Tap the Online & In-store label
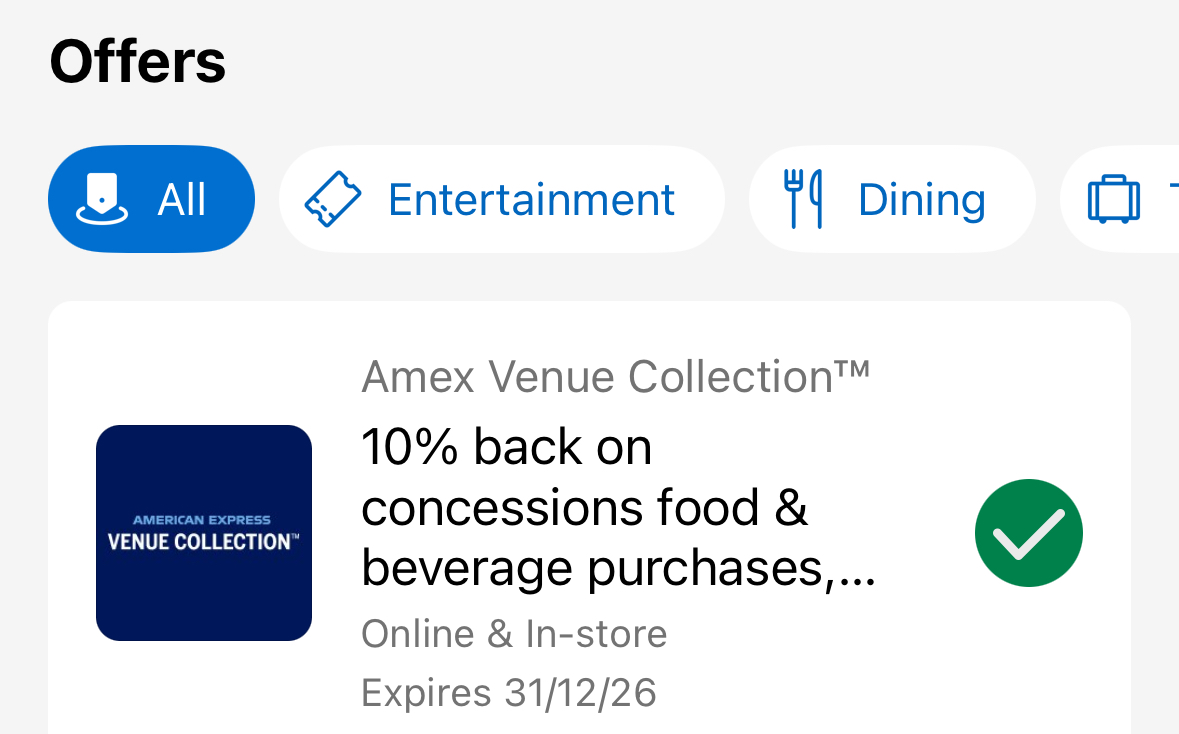The width and height of the screenshot is (1179, 734). click(x=514, y=634)
